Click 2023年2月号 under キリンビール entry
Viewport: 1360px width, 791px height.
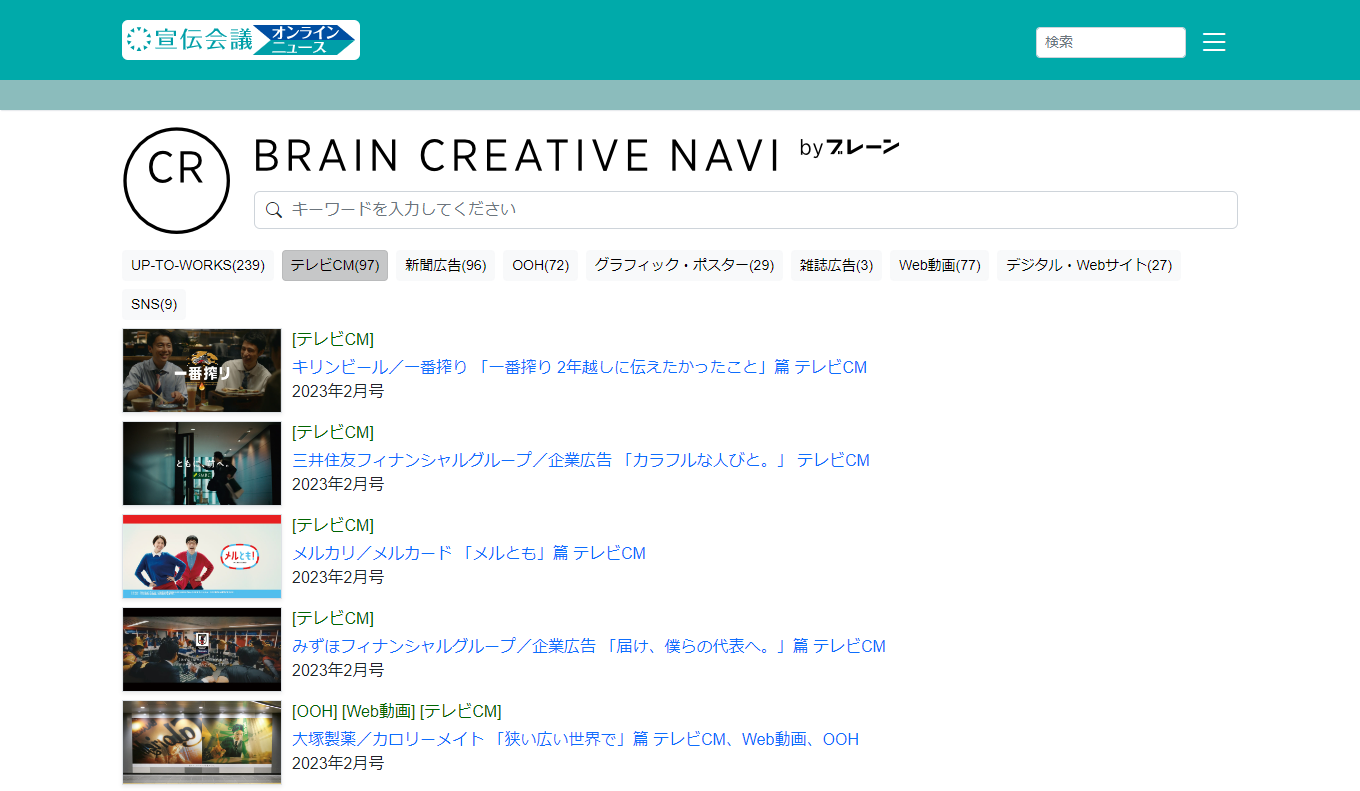[x=338, y=391]
